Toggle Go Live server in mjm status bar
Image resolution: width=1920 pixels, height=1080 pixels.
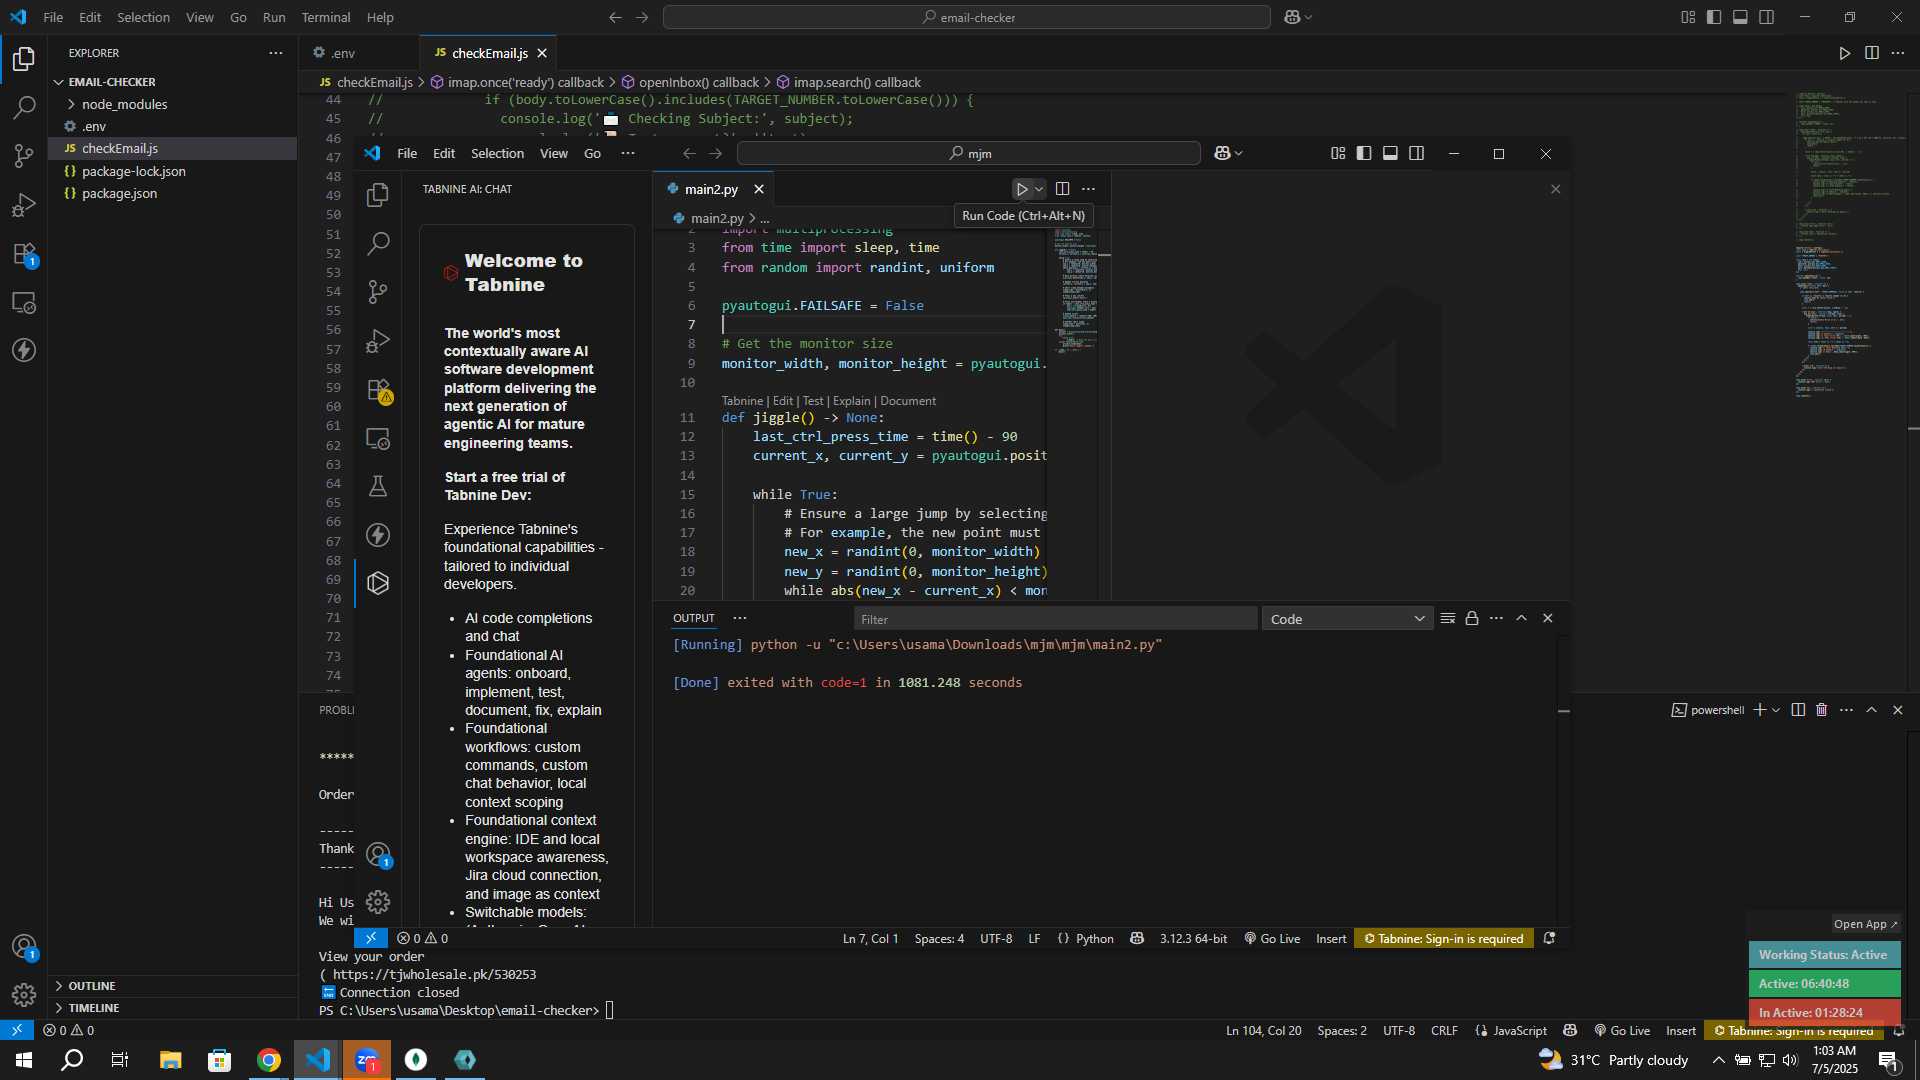click(x=1272, y=938)
